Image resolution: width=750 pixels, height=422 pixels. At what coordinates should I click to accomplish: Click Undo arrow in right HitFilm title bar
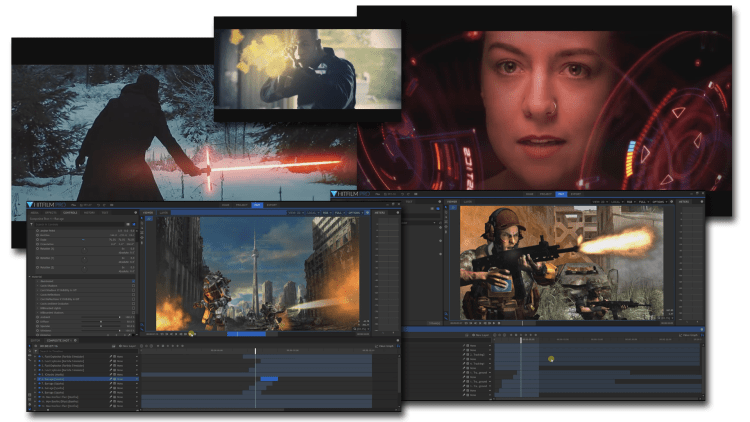404,194
